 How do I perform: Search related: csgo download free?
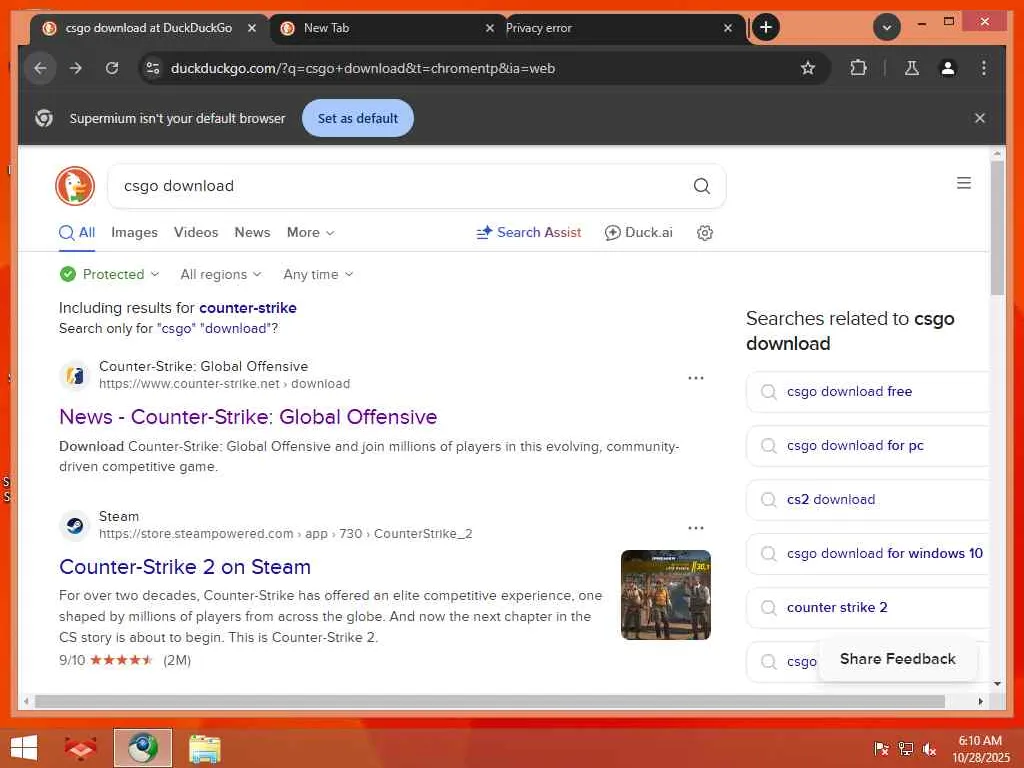pos(867,392)
